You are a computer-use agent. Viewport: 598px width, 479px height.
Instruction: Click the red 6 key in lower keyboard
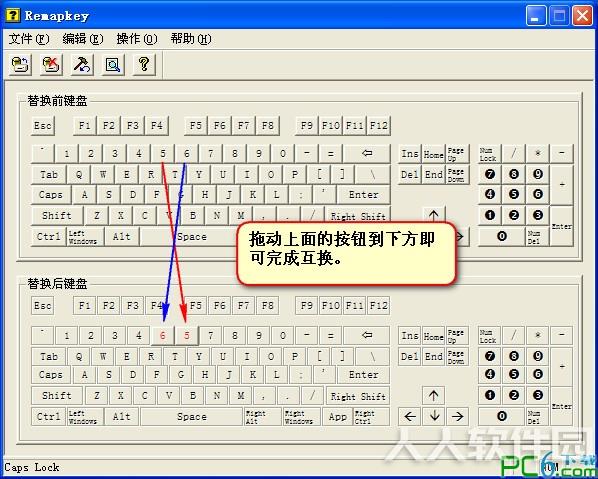click(163, 336)
